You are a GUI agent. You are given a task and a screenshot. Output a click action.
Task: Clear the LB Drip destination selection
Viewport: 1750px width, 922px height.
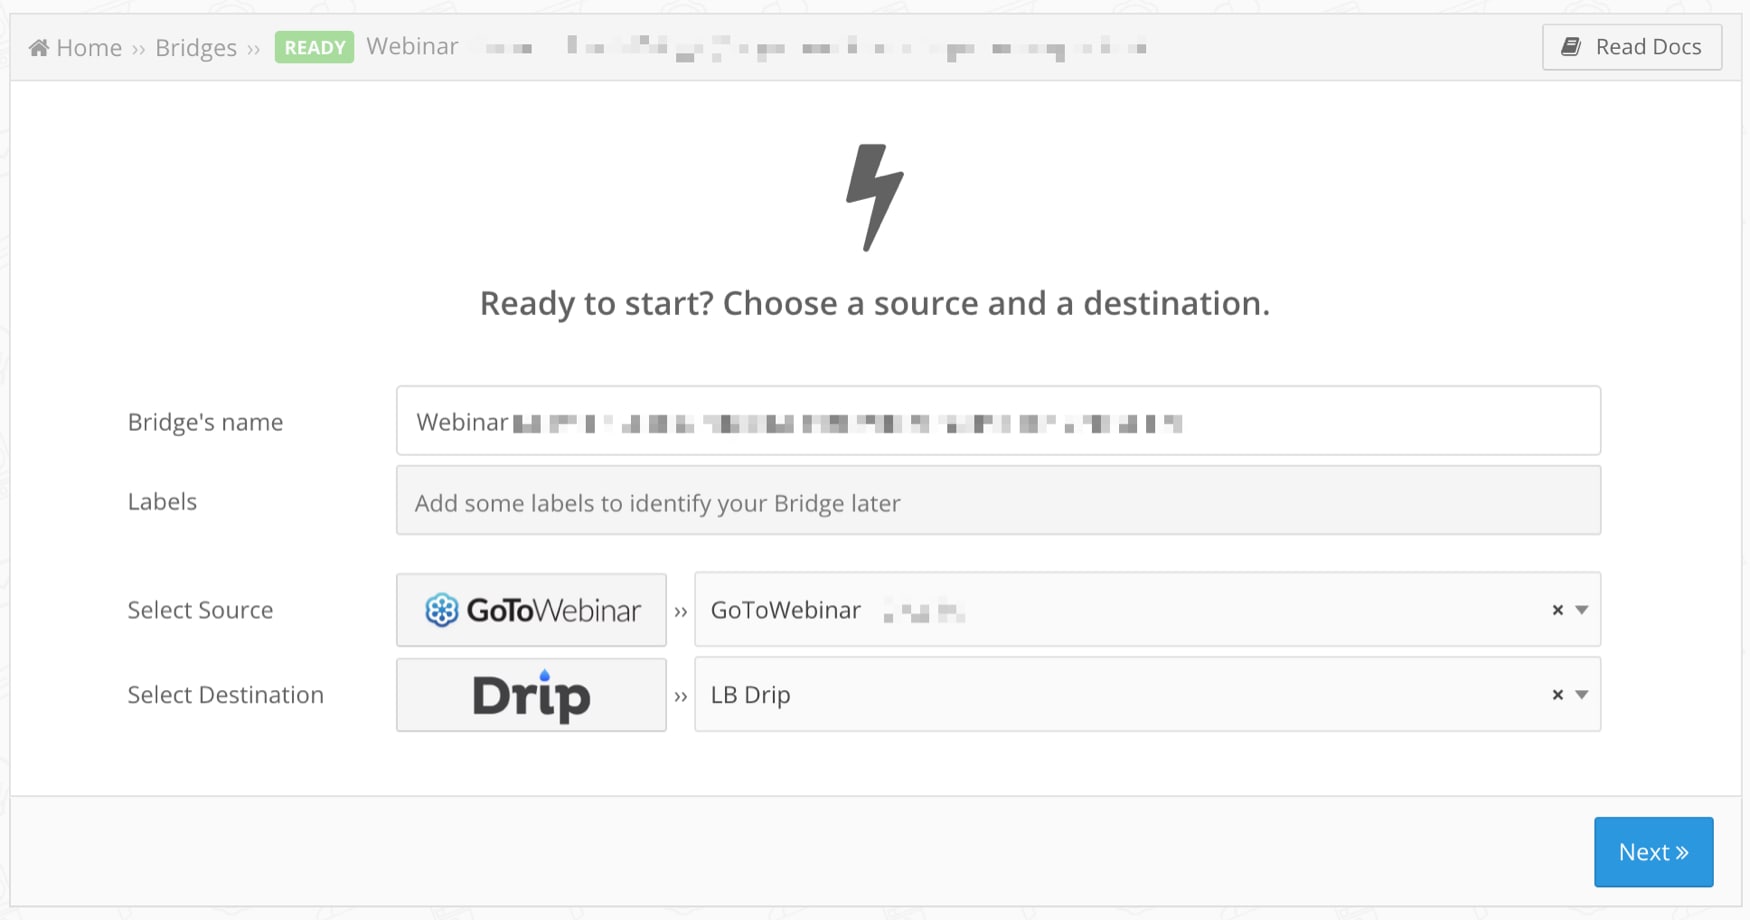tap(1557, 695)
